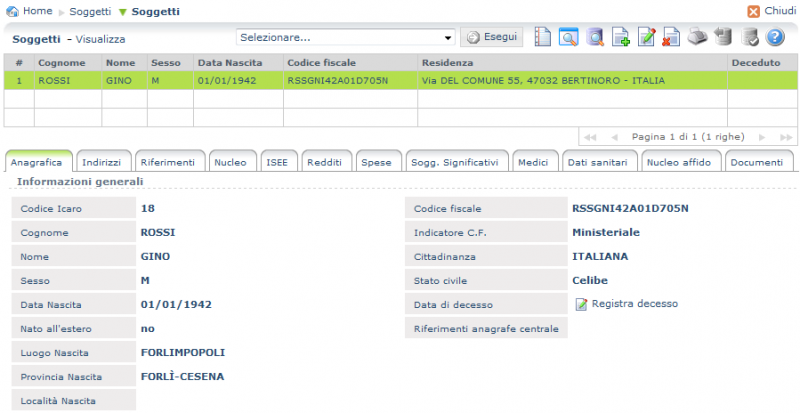Click the first Soggetti breadcrumb link

pos(90,12)
